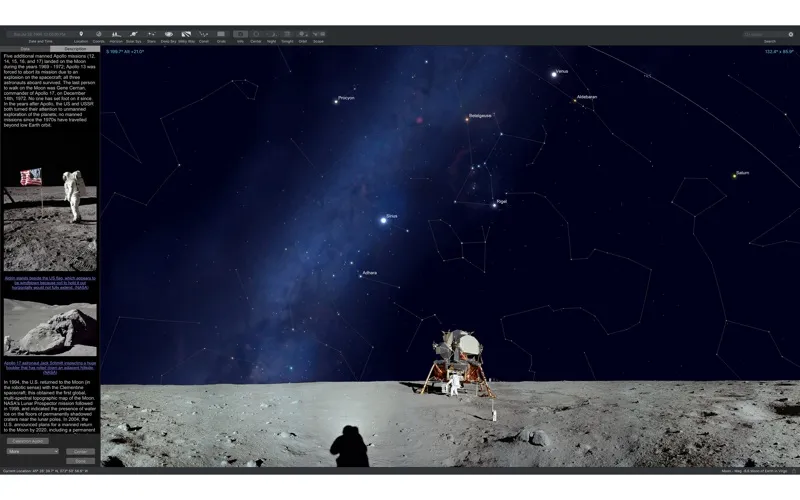Select the Solar Sys toolbar icon
The image size is (800, 500).
tap(133, 34)
